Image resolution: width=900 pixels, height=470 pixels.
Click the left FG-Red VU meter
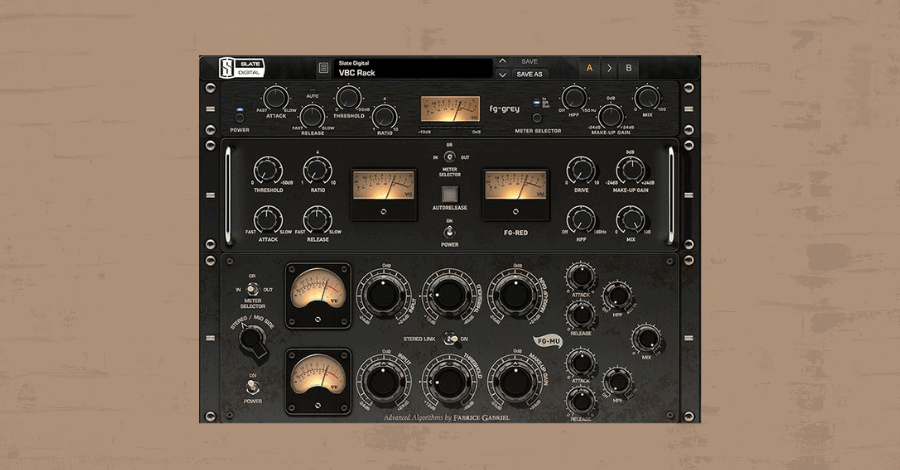coord(383,188)
